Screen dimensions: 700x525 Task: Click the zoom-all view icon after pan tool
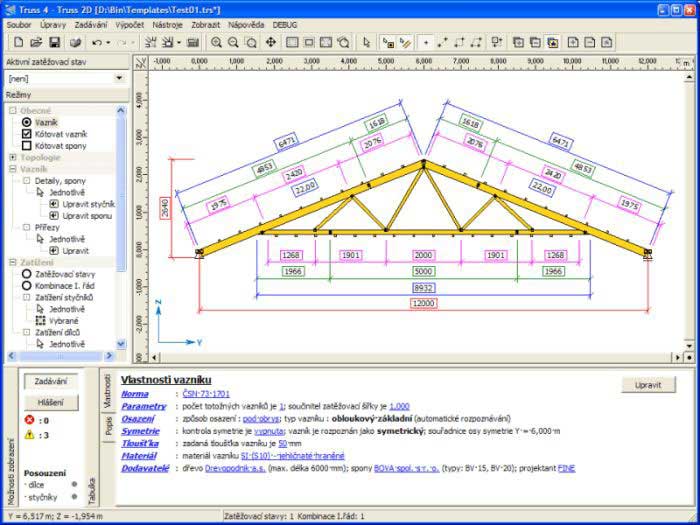pyautogui.click(x=292, y=42)
